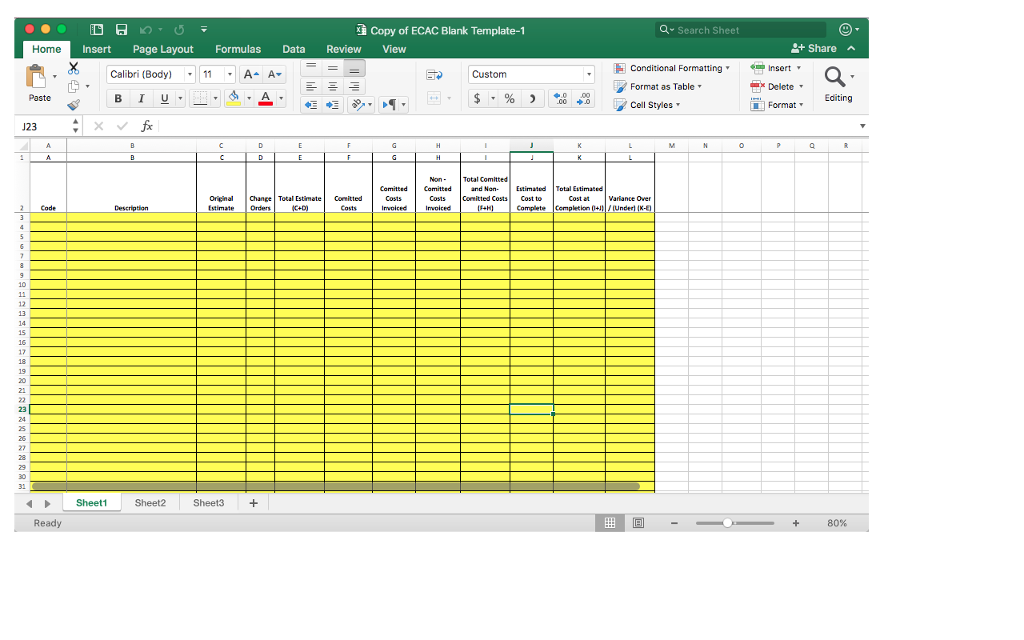The width and height of the screenshot is (1024, 640).
Task: Toggle bold formatting
Action: coord(118,98)
